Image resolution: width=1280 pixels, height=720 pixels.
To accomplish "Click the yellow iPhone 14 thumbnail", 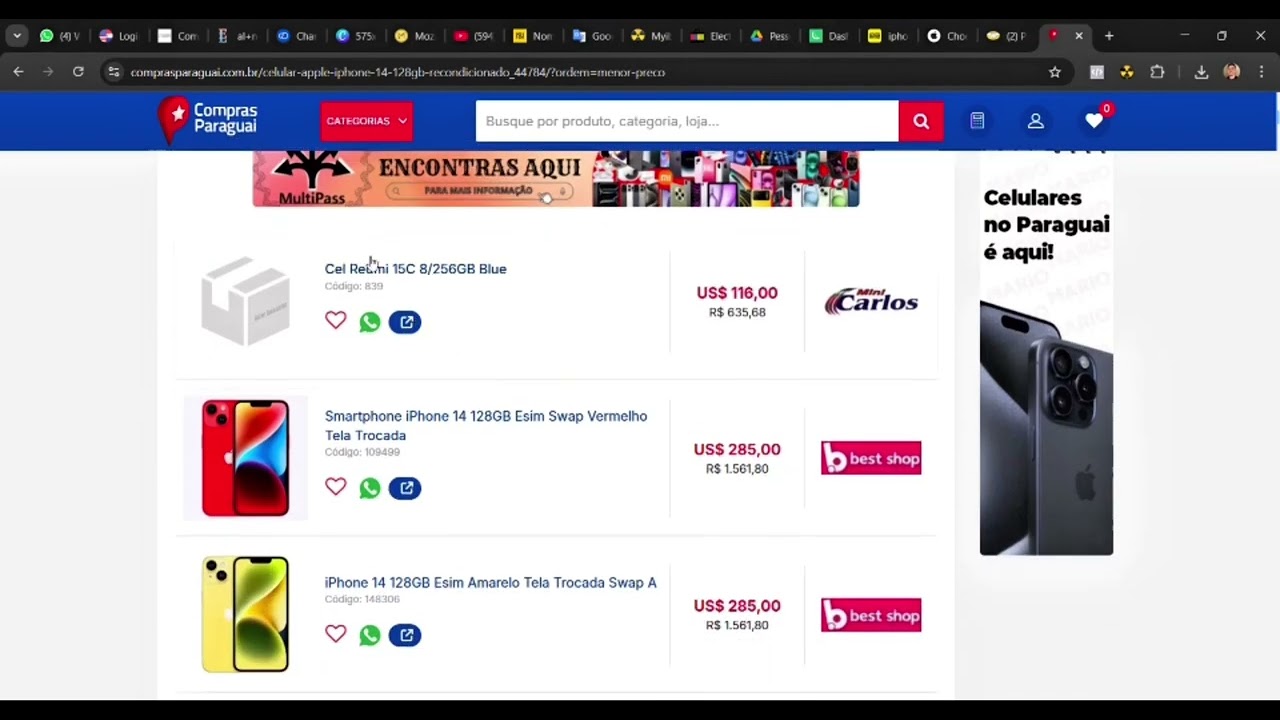I will coord(245,614).
